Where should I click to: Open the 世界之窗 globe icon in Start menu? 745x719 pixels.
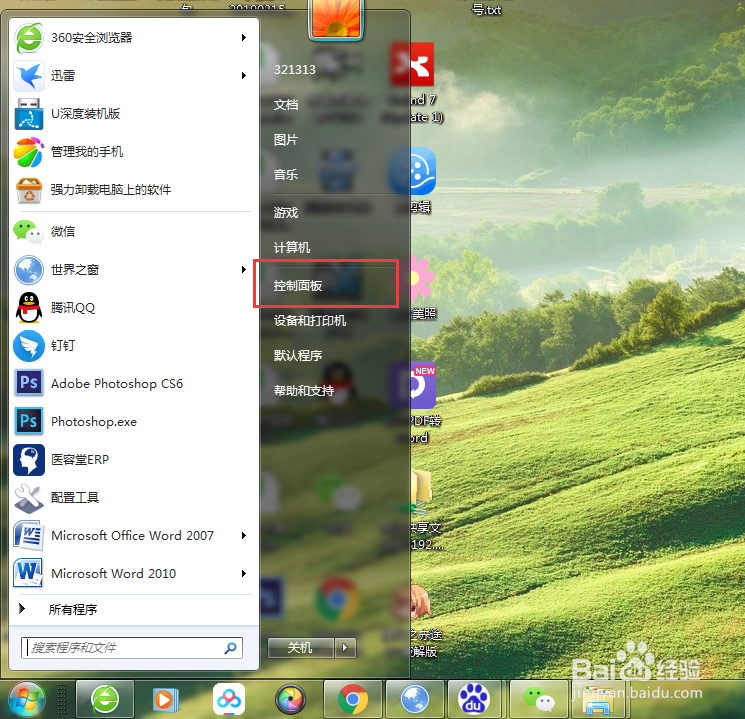pyautogui.click(x=29, y=270)
